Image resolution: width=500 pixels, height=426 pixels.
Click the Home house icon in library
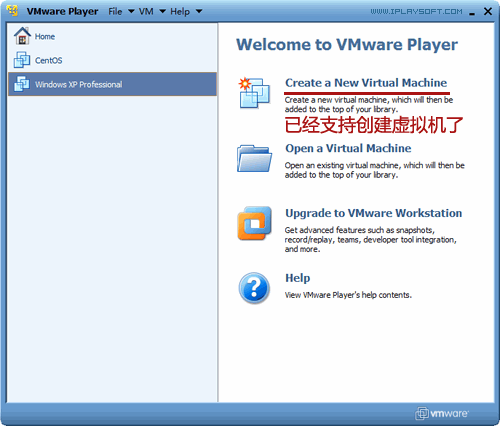tap(22, 36)
